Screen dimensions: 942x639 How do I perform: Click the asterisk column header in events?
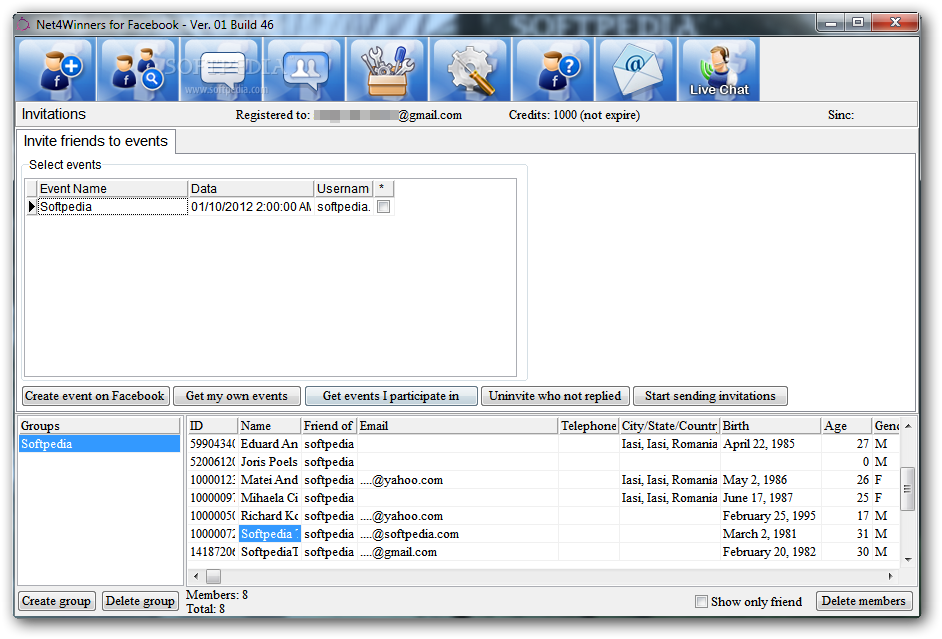(383, 189)
